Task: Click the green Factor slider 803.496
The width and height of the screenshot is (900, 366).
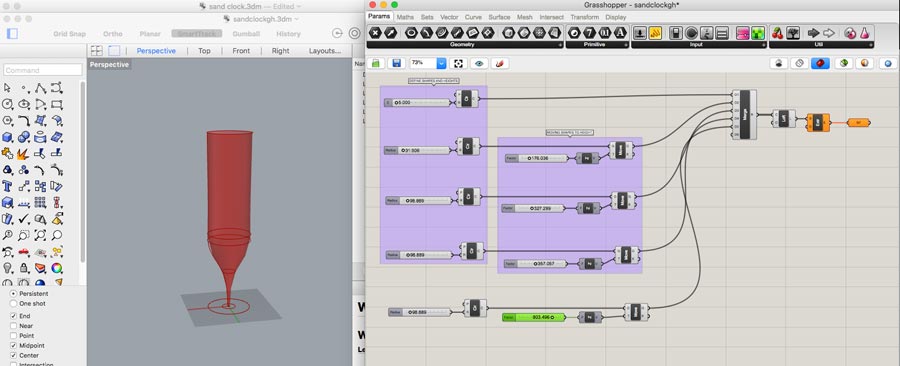Action: (534, 317)
